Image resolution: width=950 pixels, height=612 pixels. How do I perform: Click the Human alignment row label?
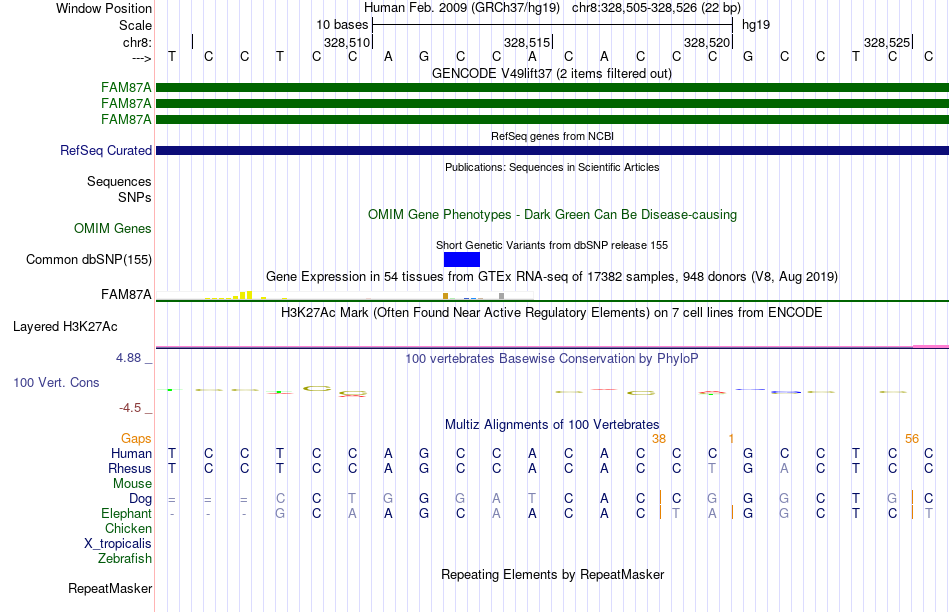point(131,453)
